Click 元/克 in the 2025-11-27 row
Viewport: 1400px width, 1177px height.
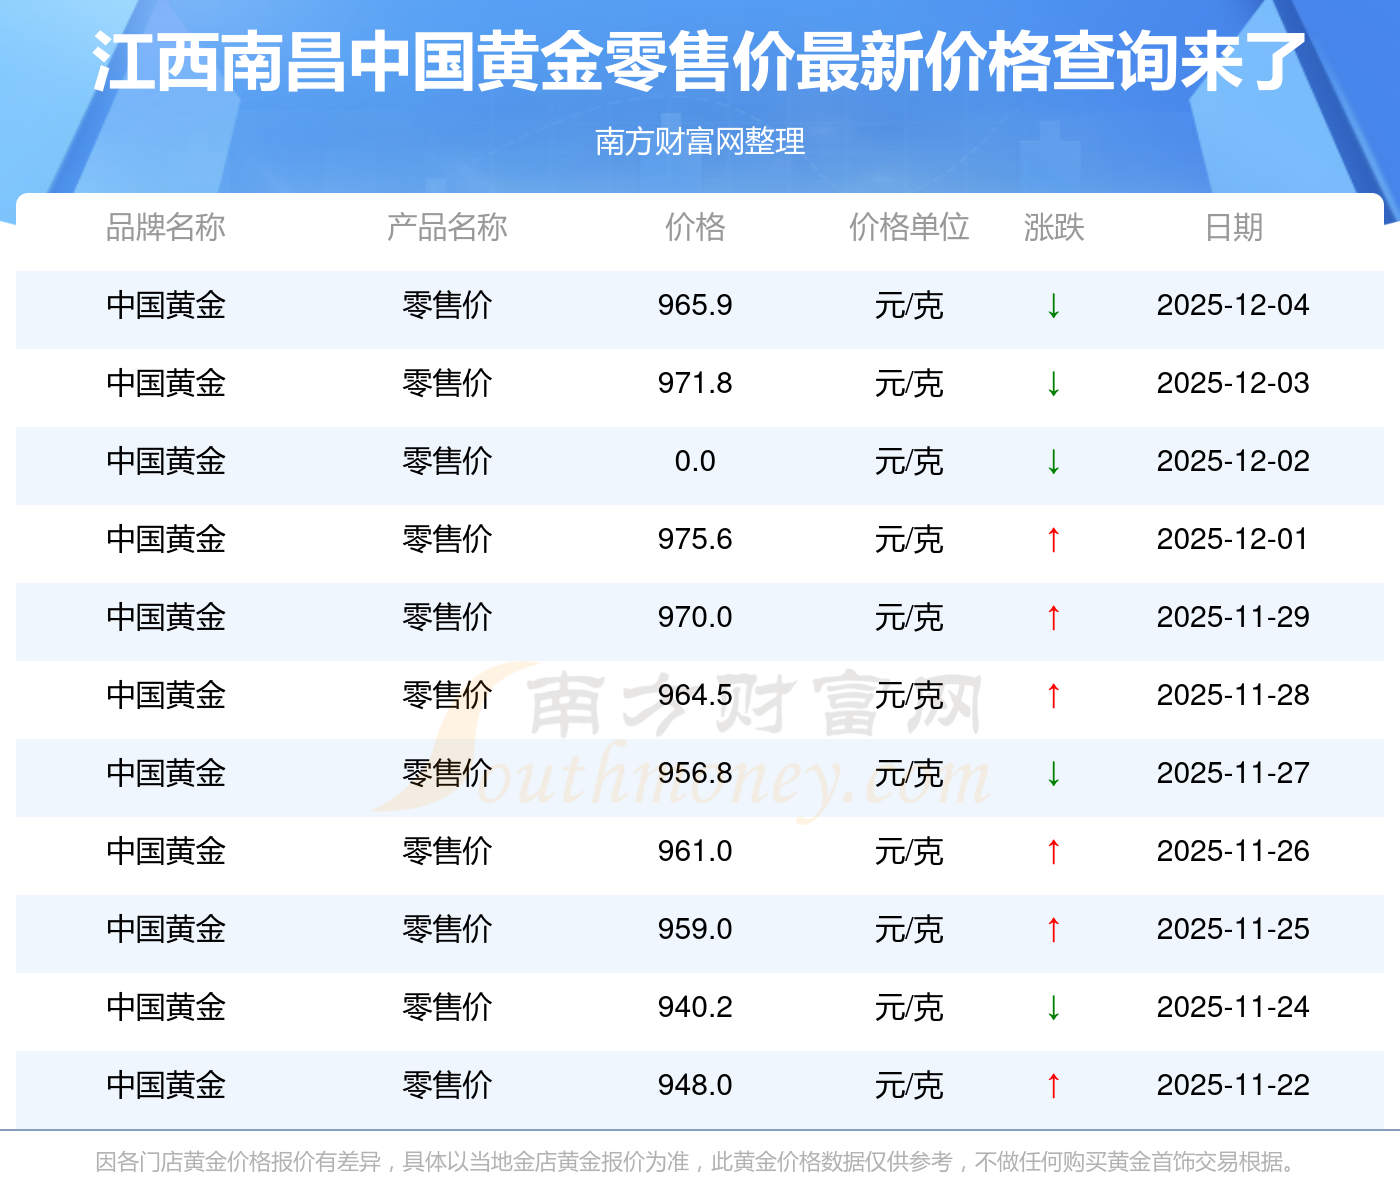[x=909, y=774]
